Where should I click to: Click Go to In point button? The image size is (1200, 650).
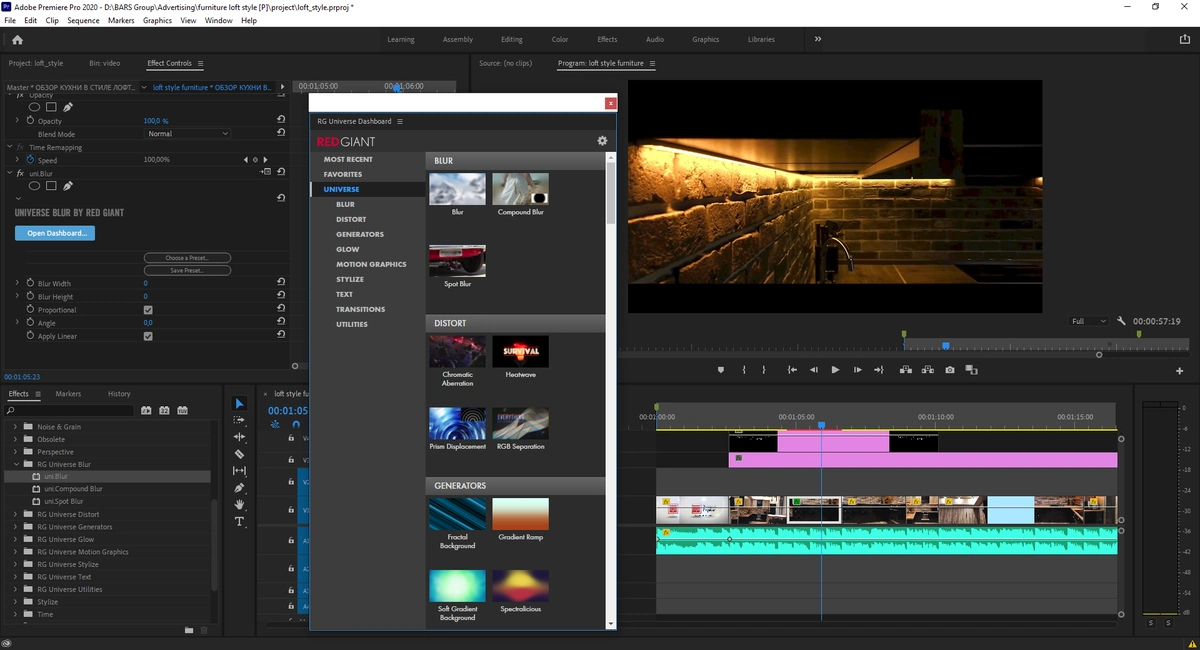point(792,370)
